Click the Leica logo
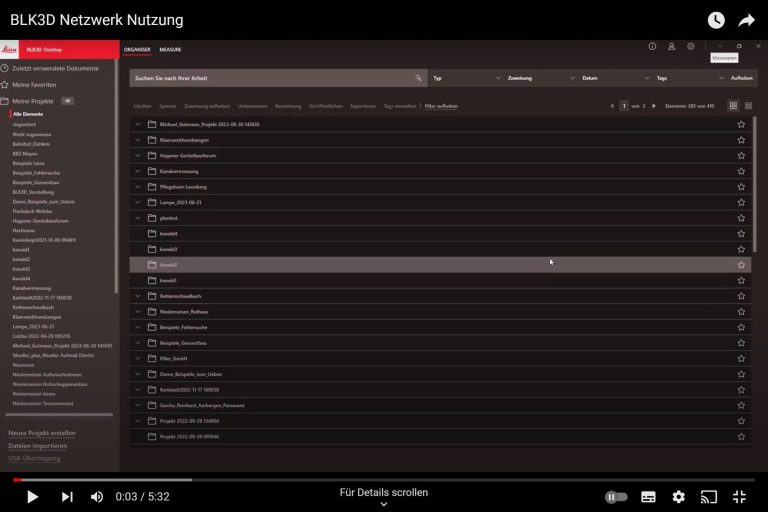The width and height of the screenshot is (768, 512). [x=9, y=49]
